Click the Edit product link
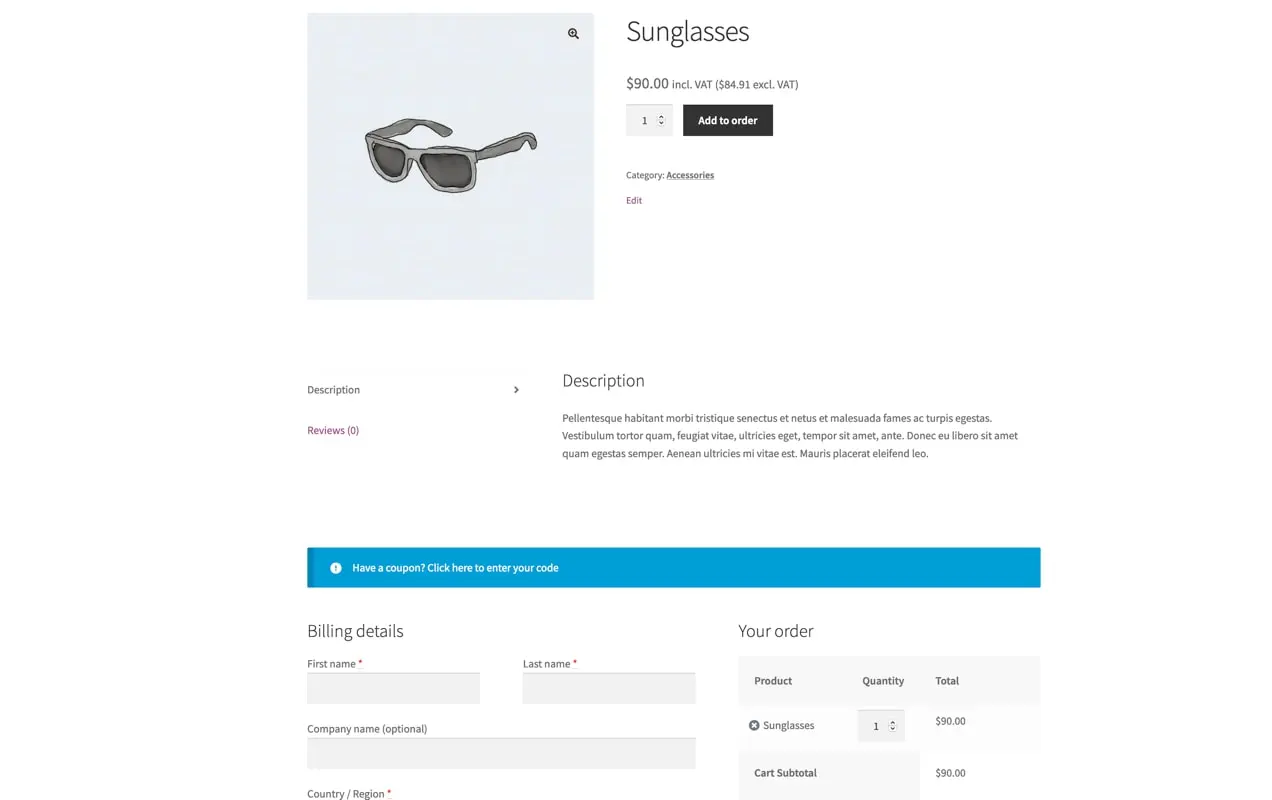 click(x=634, y=200)
